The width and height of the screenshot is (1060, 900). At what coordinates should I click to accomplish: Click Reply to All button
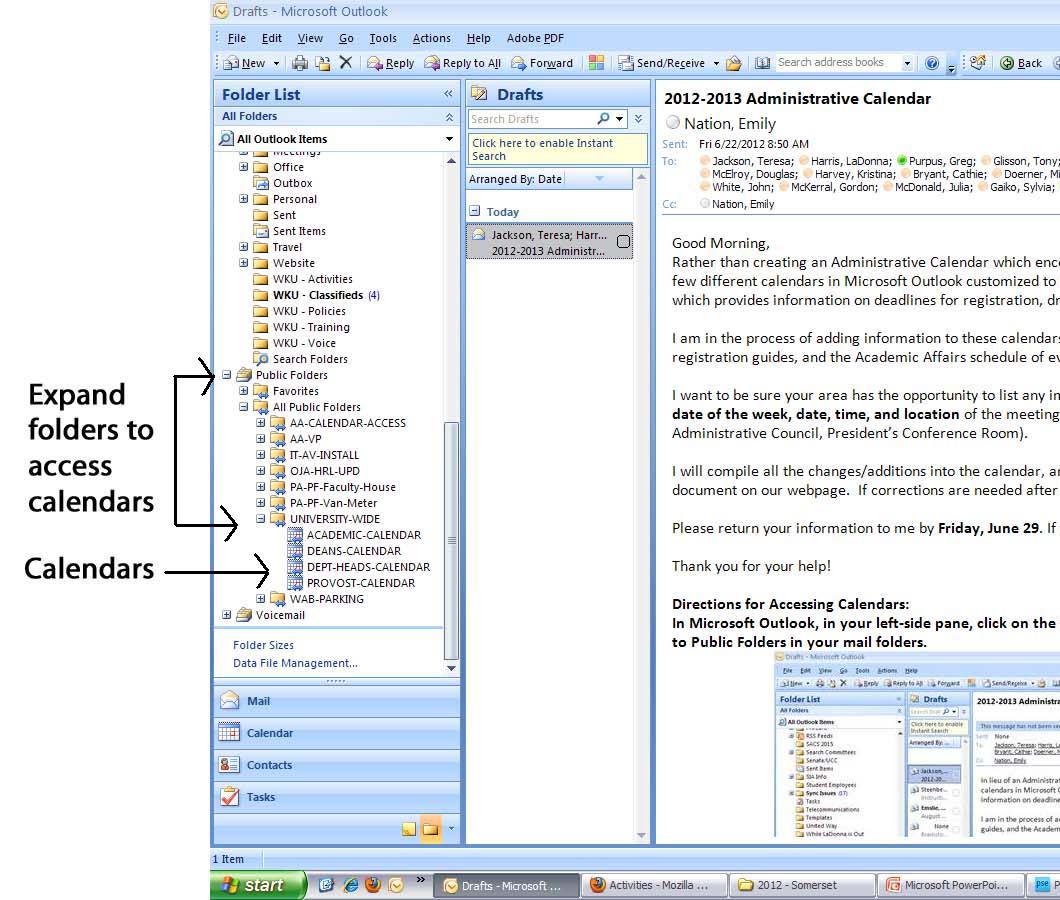tap(462, 63)
